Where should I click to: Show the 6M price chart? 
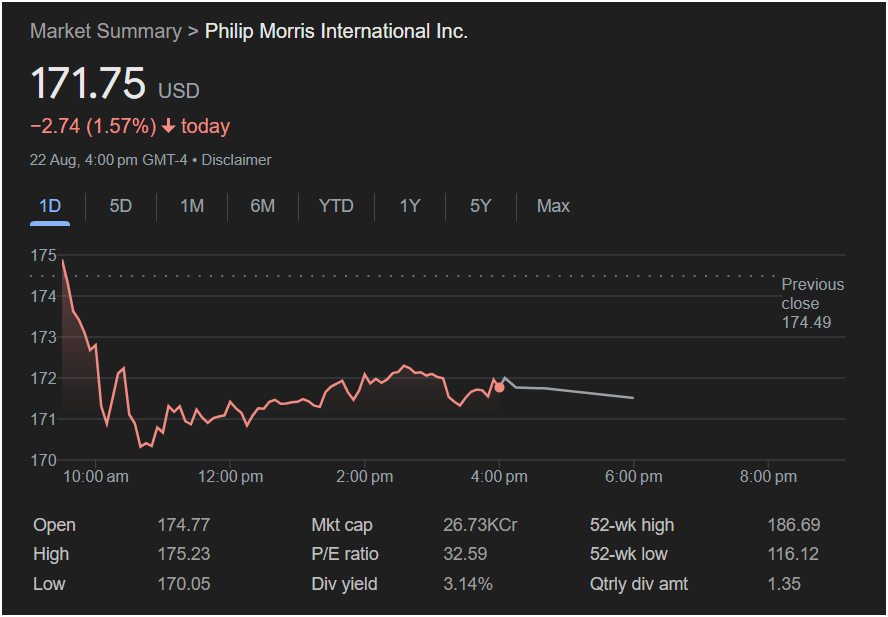[262, 206]
